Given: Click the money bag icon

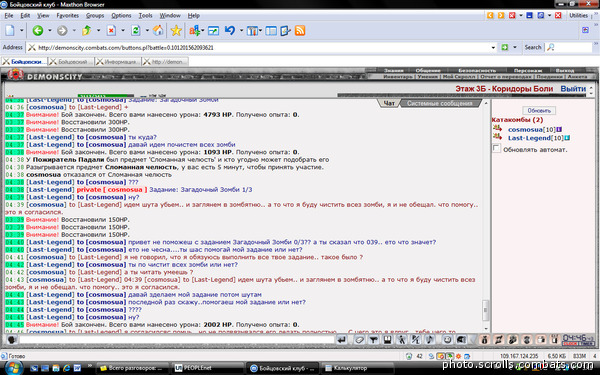Looking at the screenshot, I should [x=484, y=339].
